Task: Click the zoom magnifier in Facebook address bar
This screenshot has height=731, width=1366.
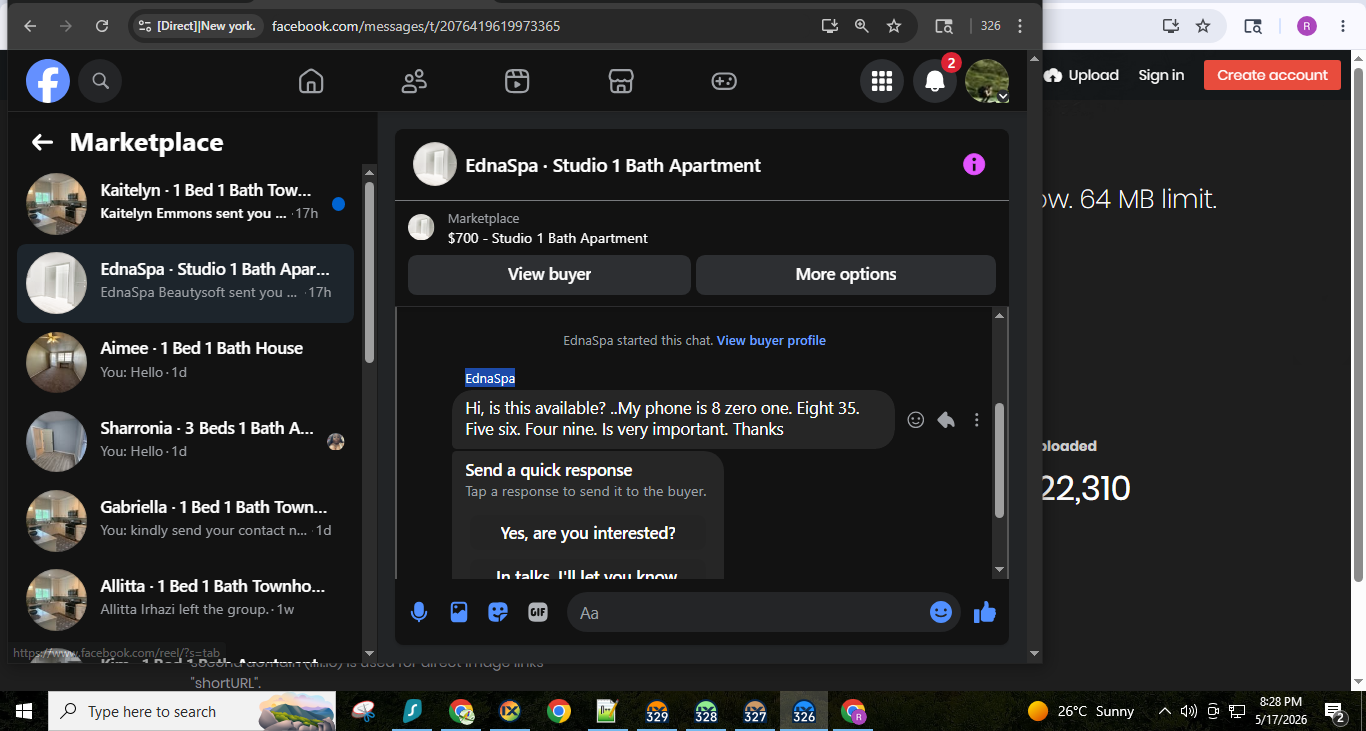Action: pyautogui.click(x=862, y=26)
